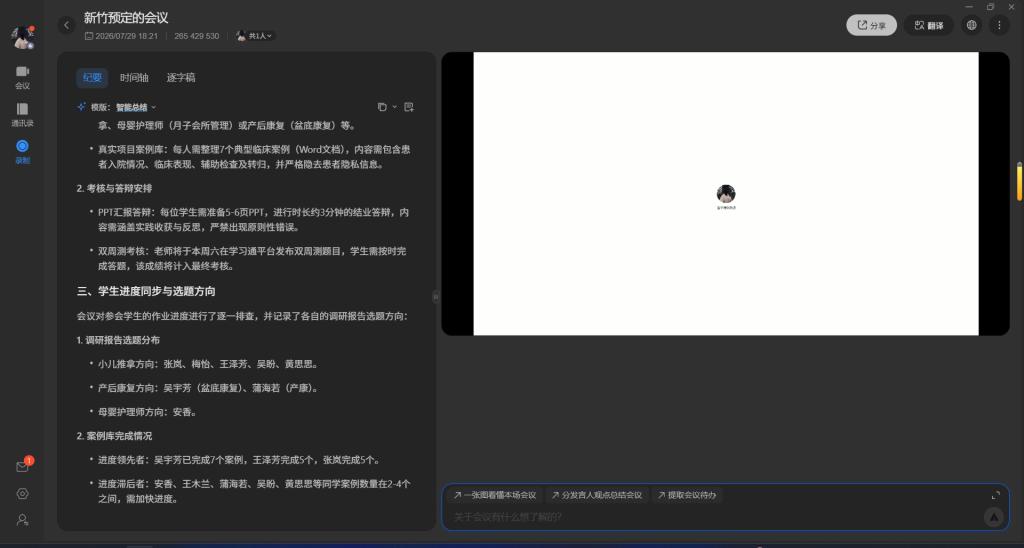Screen dimensions: 1024x548
Task: Open the copy options dropdown arrow
Action: (x=394, y=107)
